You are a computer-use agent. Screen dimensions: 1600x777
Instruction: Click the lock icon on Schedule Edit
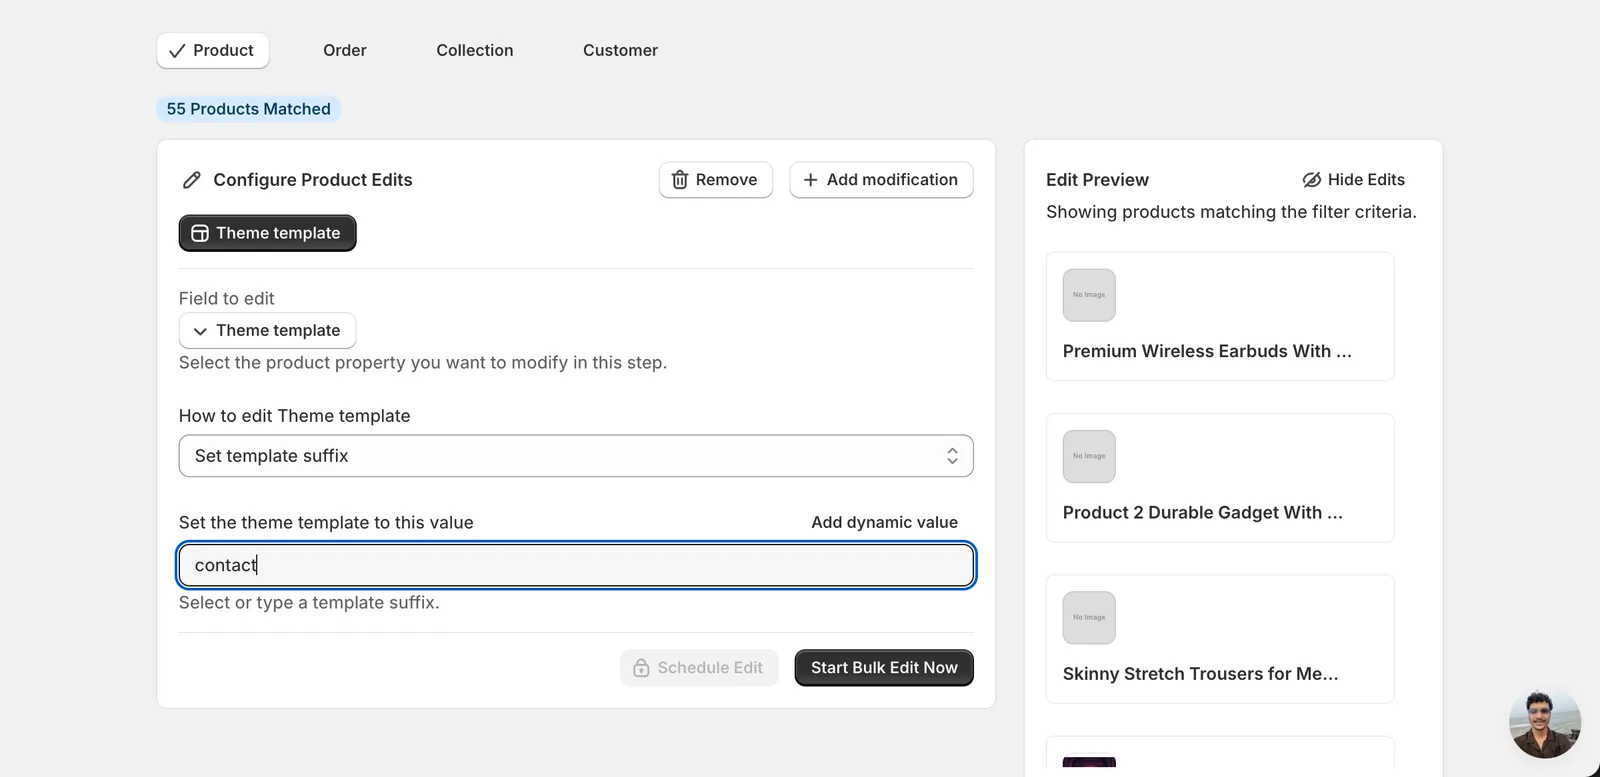641,668
